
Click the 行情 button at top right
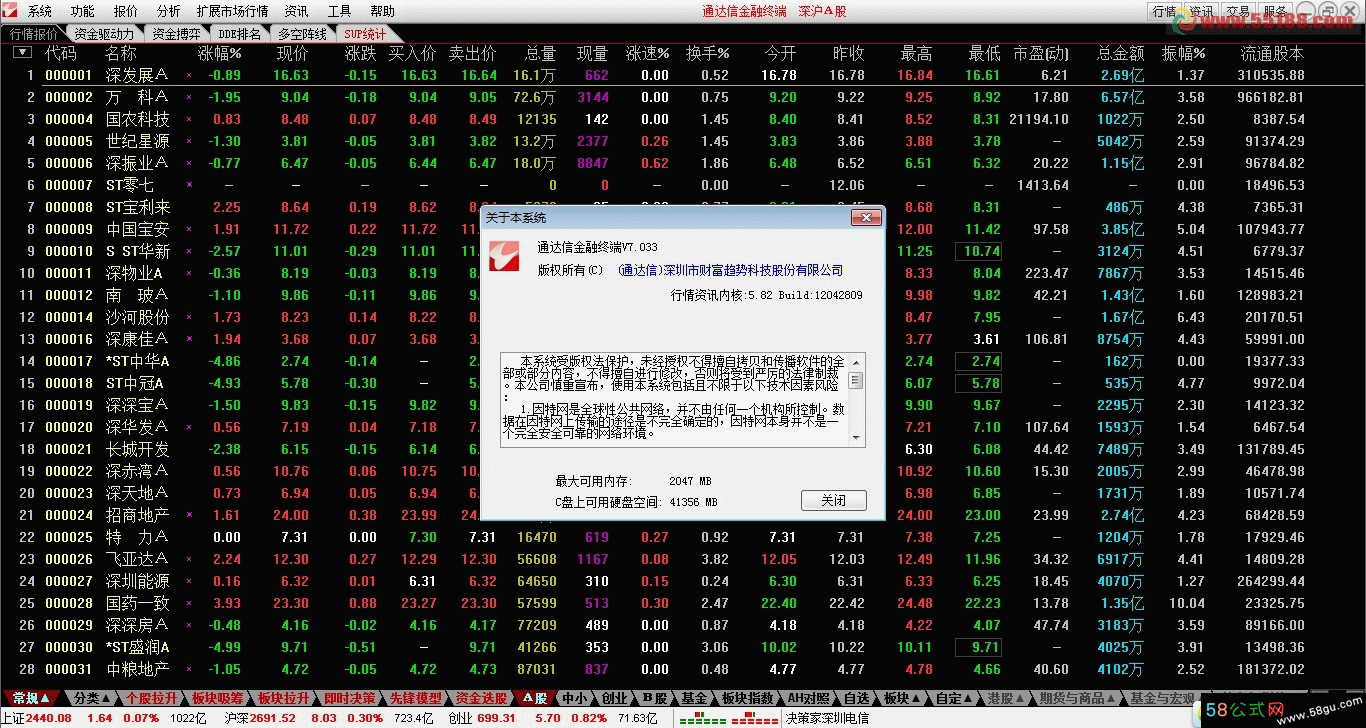point(1164,11)
